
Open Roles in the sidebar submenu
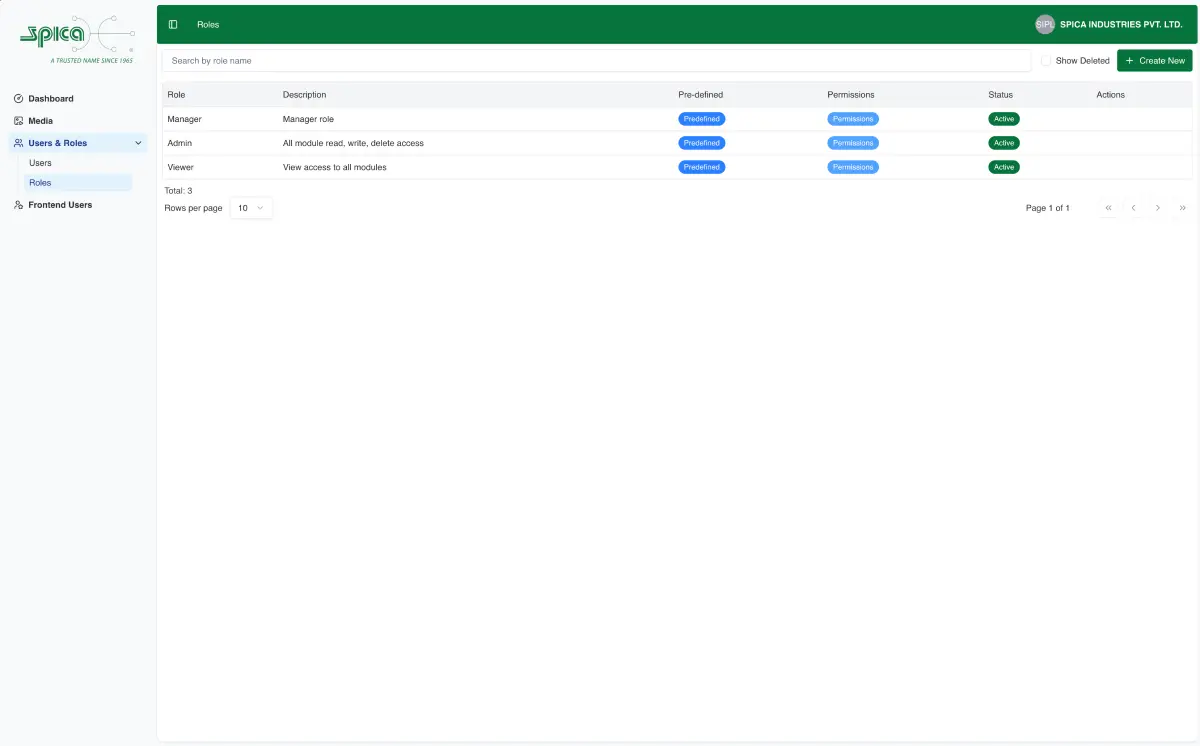tap(40, 182)
